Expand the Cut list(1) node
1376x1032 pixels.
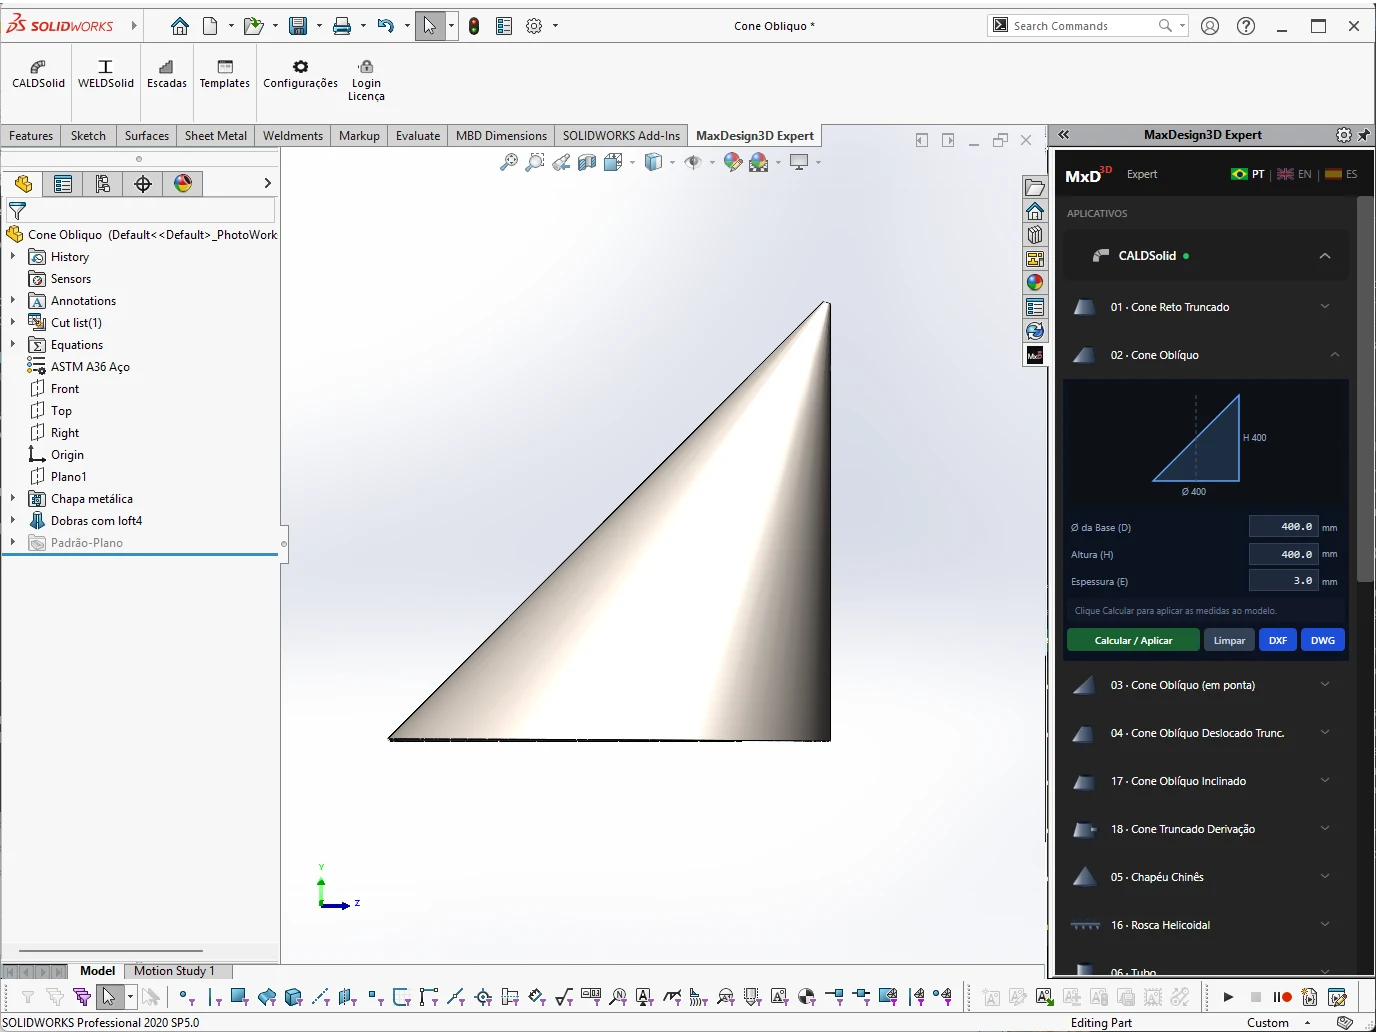(x=13, y=323)
